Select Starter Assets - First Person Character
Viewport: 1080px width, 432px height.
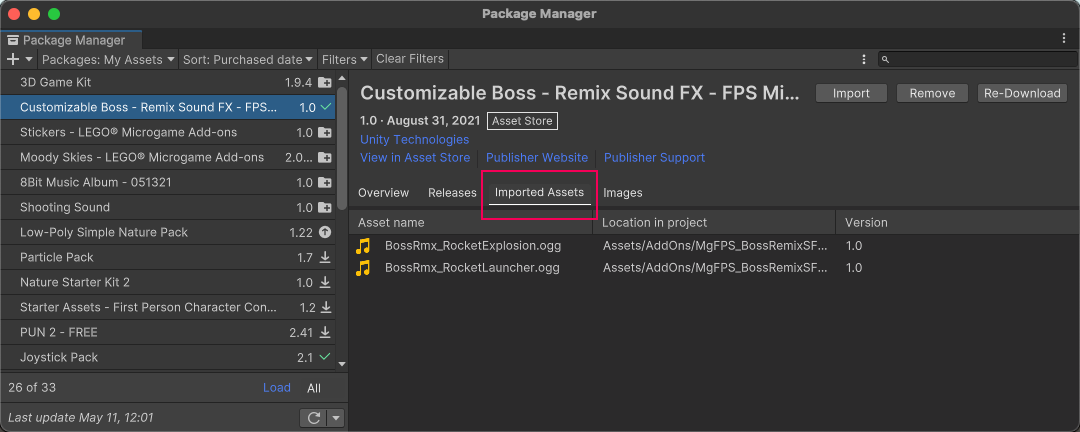pos(168,307)
